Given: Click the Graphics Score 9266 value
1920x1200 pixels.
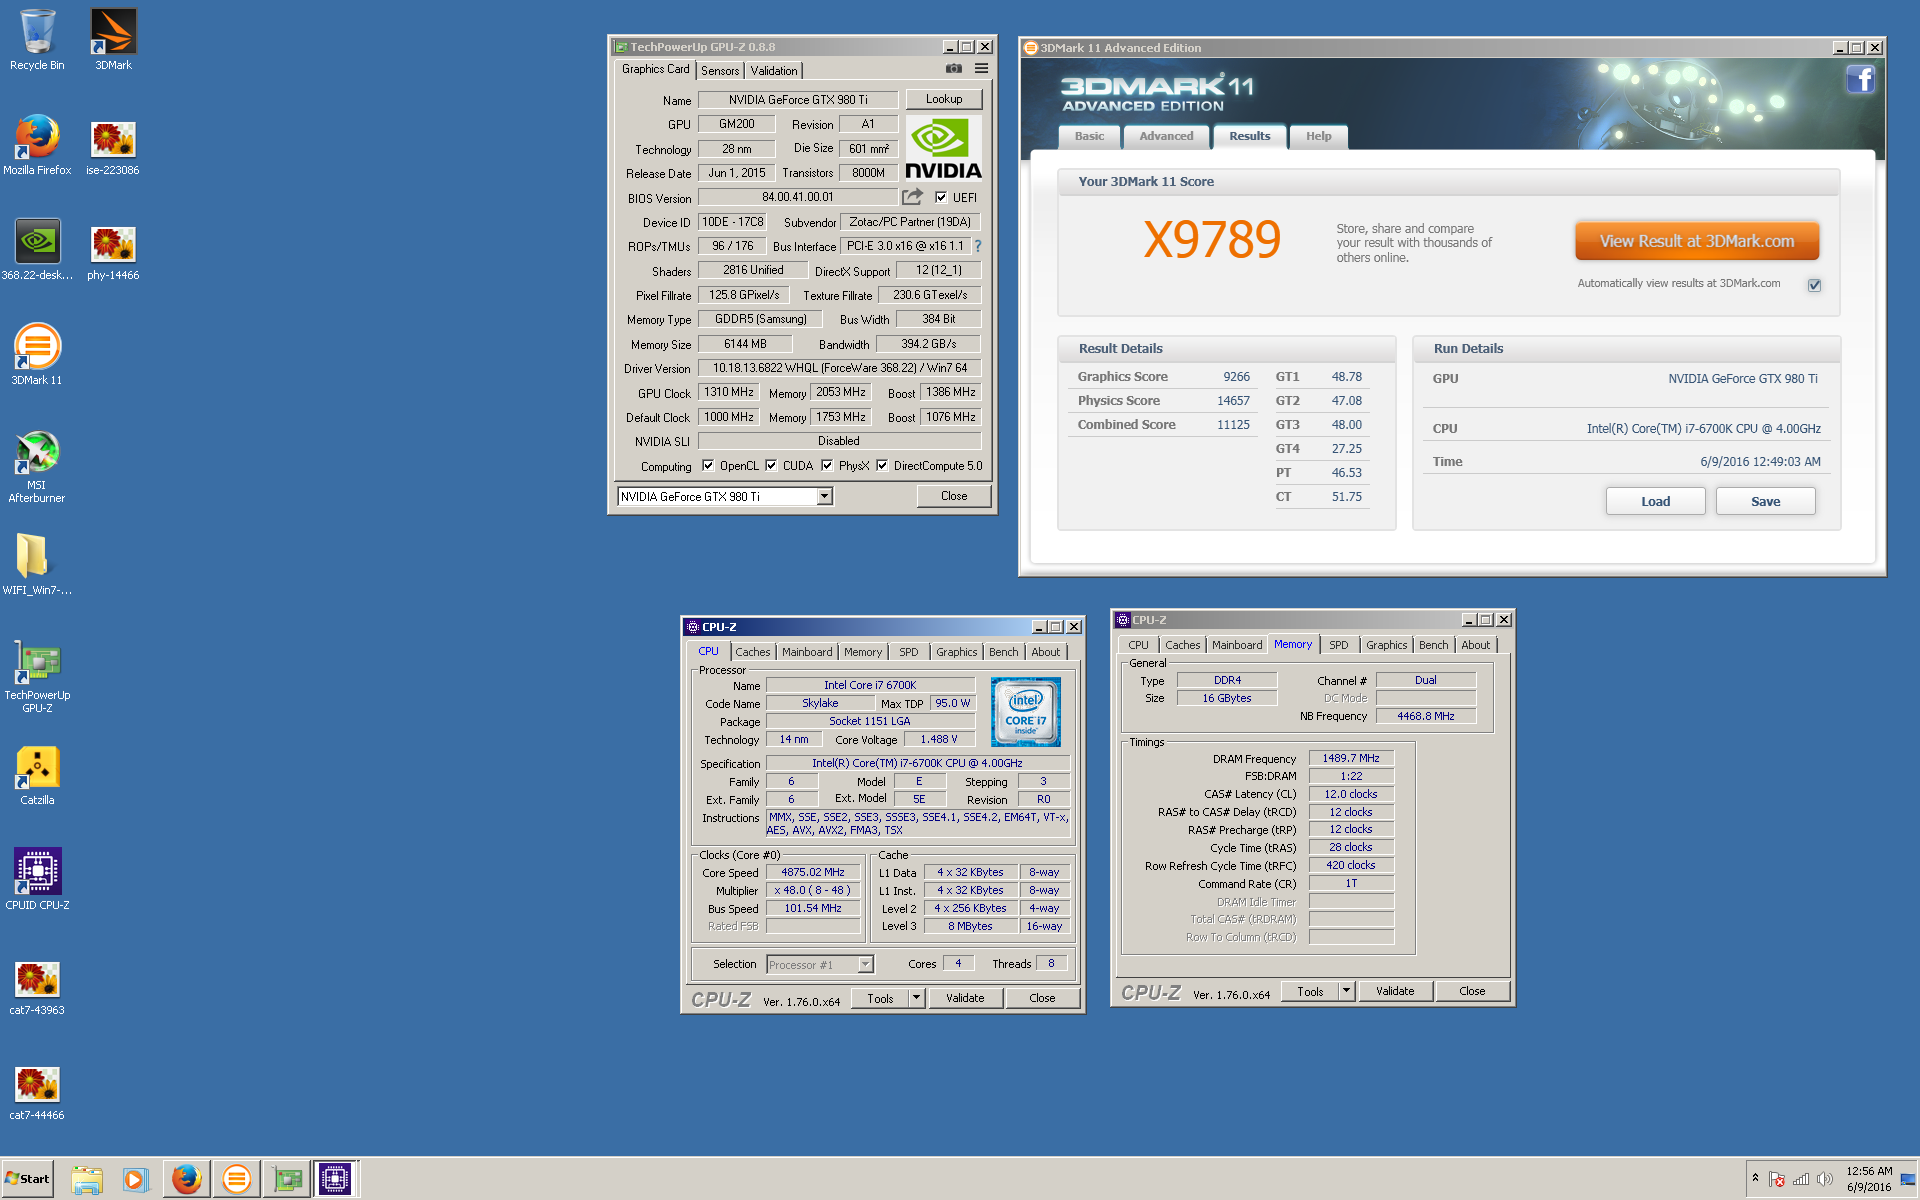Looking at the screenshot, I should (1236, 377).
